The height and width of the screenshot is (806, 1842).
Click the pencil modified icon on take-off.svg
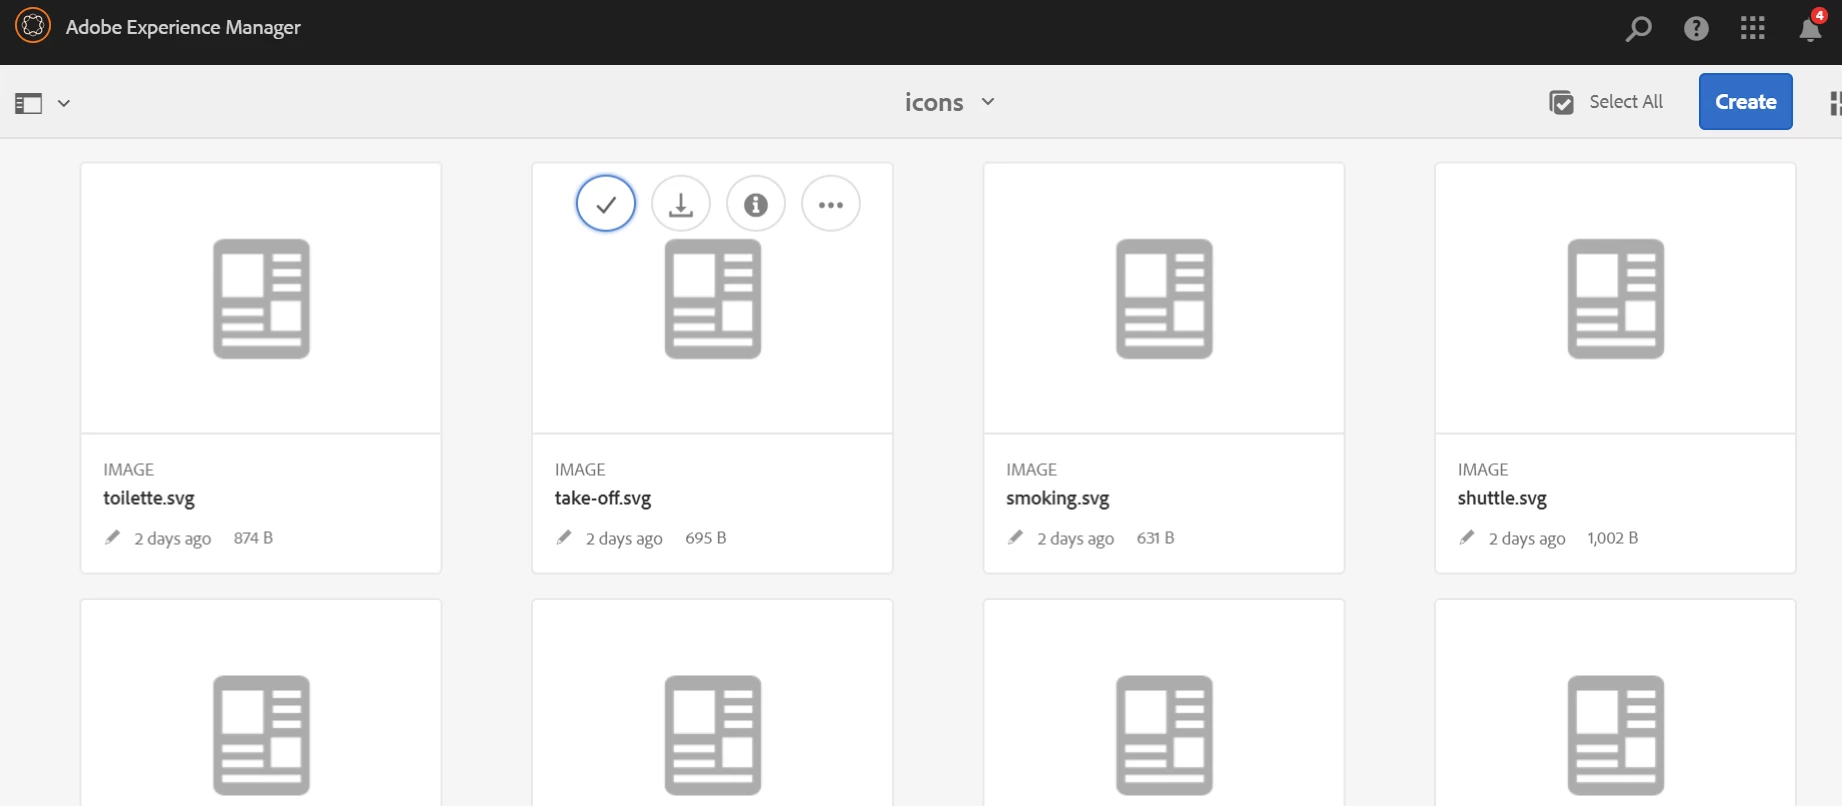click(564, 538)
